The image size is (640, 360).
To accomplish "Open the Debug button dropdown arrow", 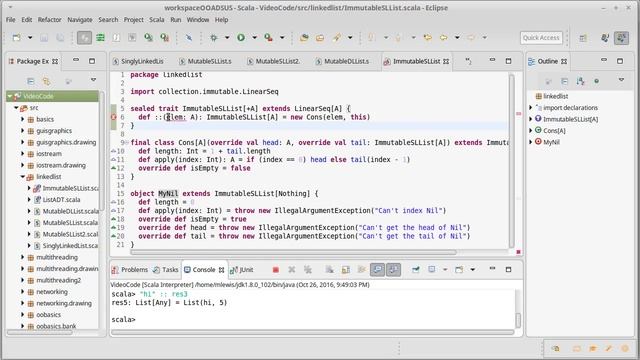I will click(x=227, y=38).
